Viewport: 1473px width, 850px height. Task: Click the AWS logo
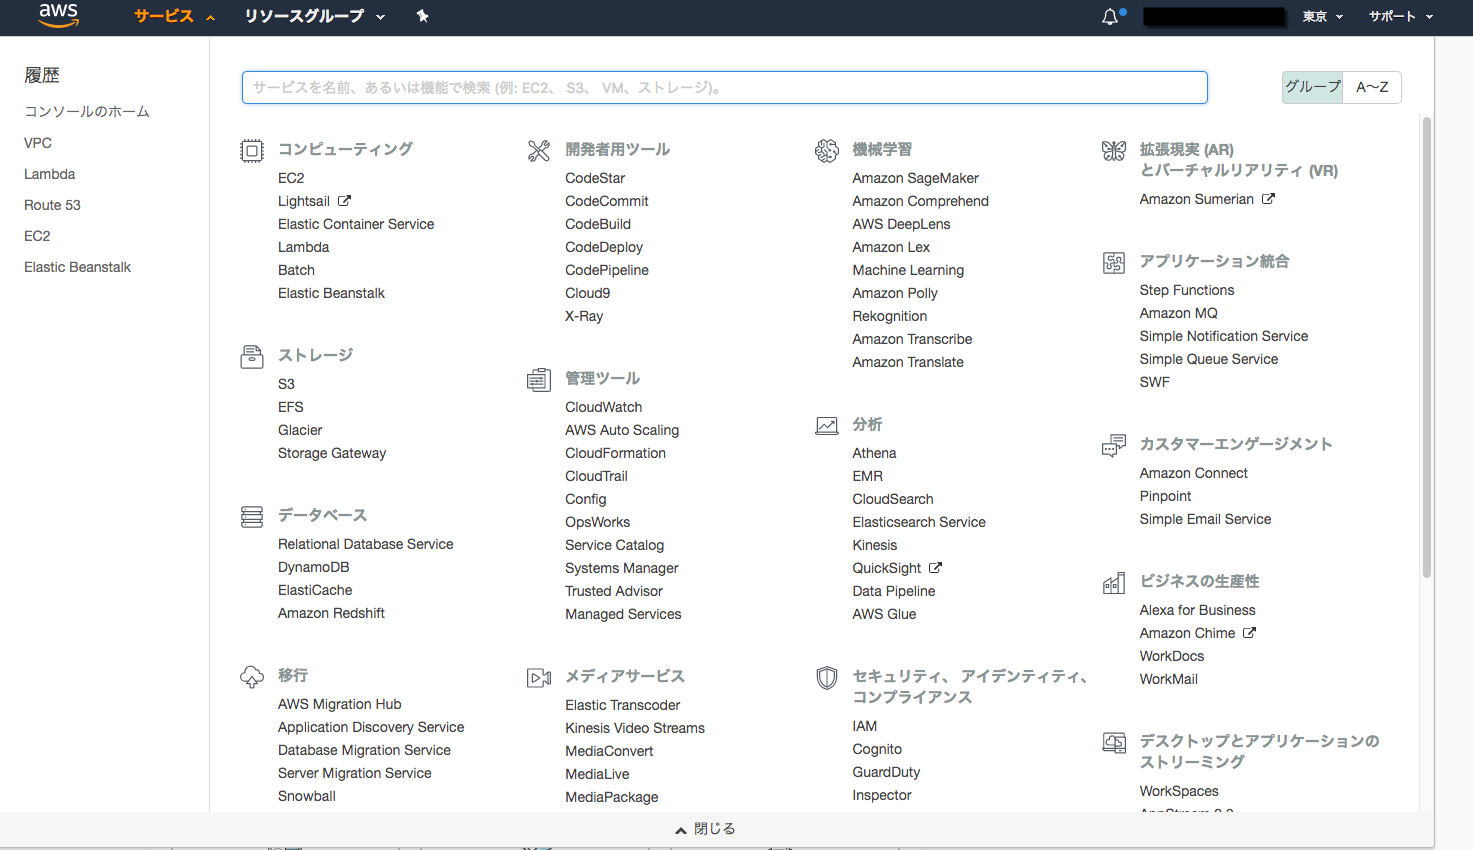point(58,15)
